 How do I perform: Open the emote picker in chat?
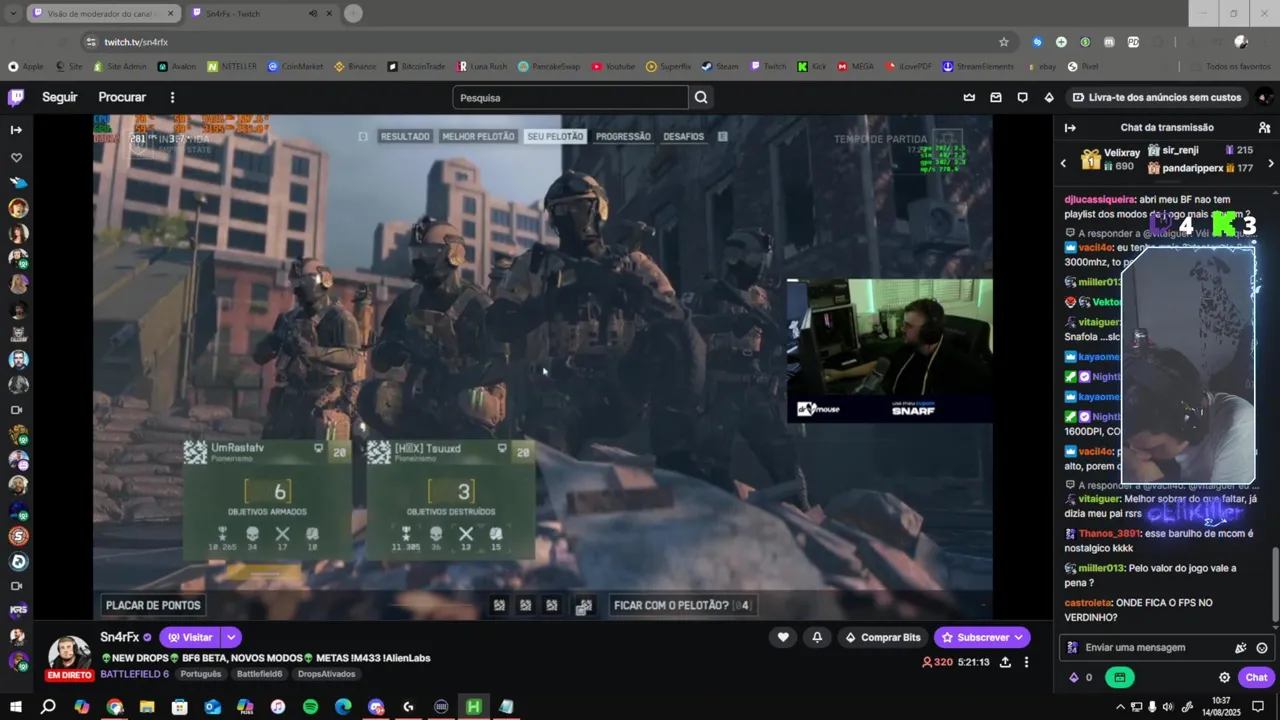coord(1262,648)
